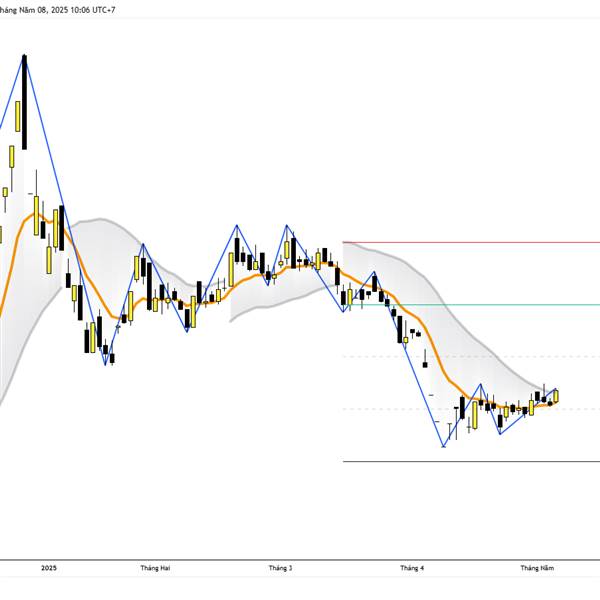Click the "2025" time axis label
This screenshot has width=600, height=600.
click(x=49, y=568)
